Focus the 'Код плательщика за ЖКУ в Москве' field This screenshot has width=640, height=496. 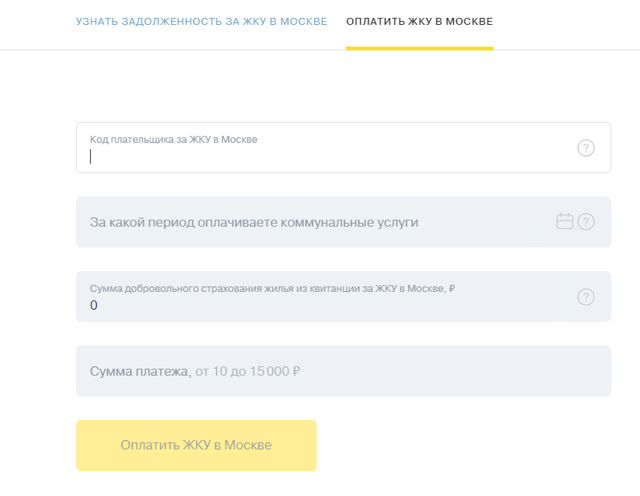point(343,147)
